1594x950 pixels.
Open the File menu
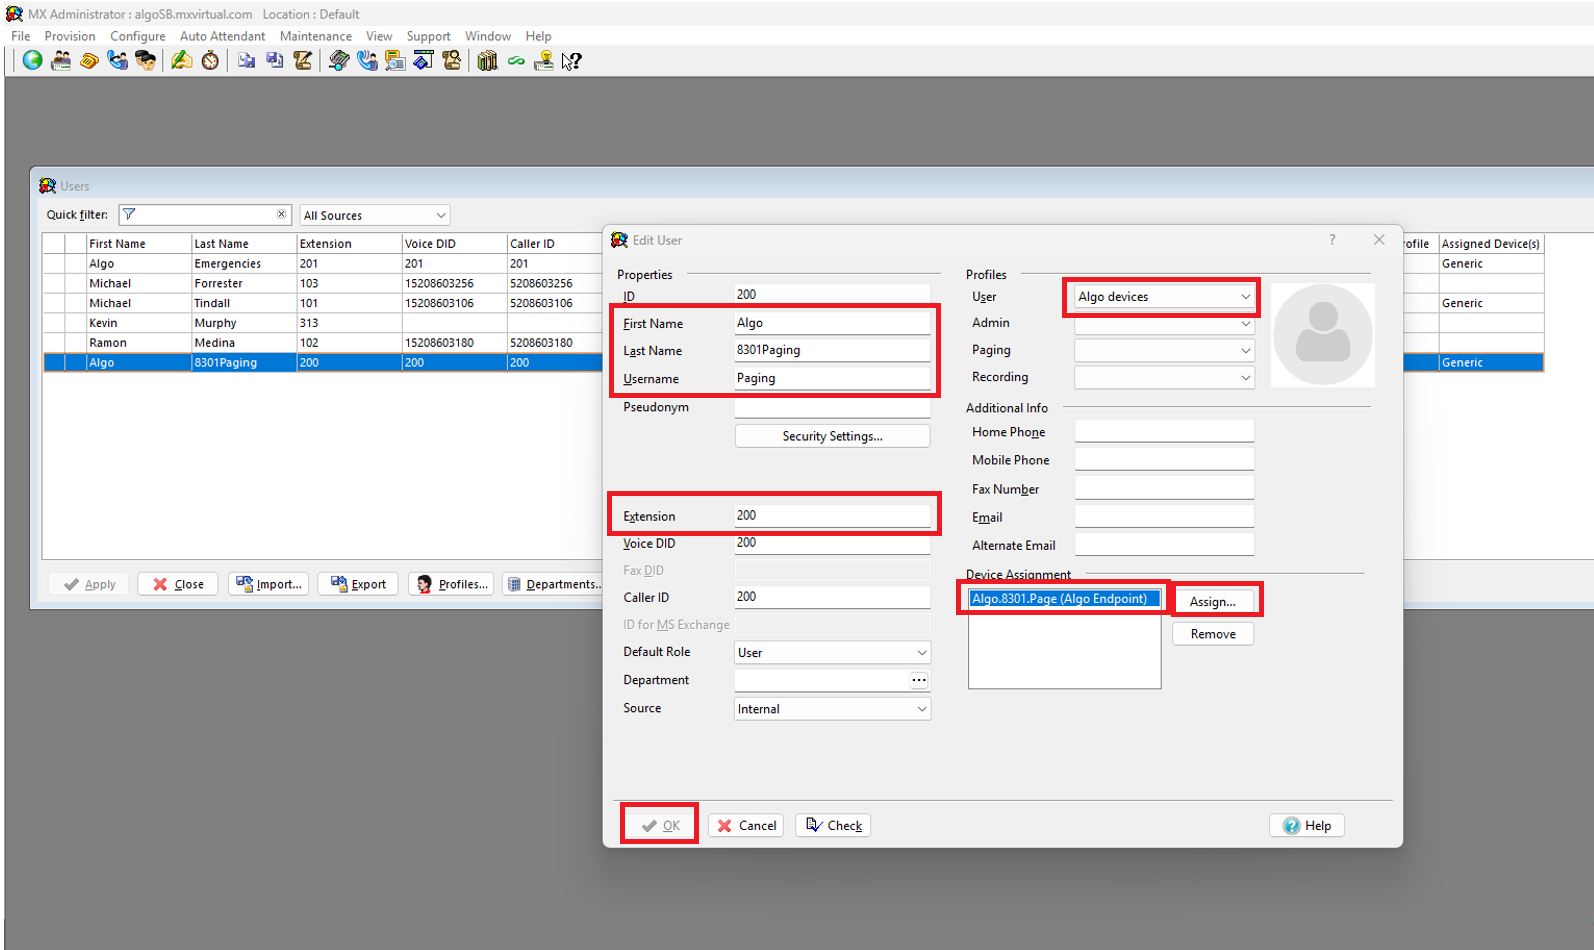pyautogui.click(x=21, y=36)
